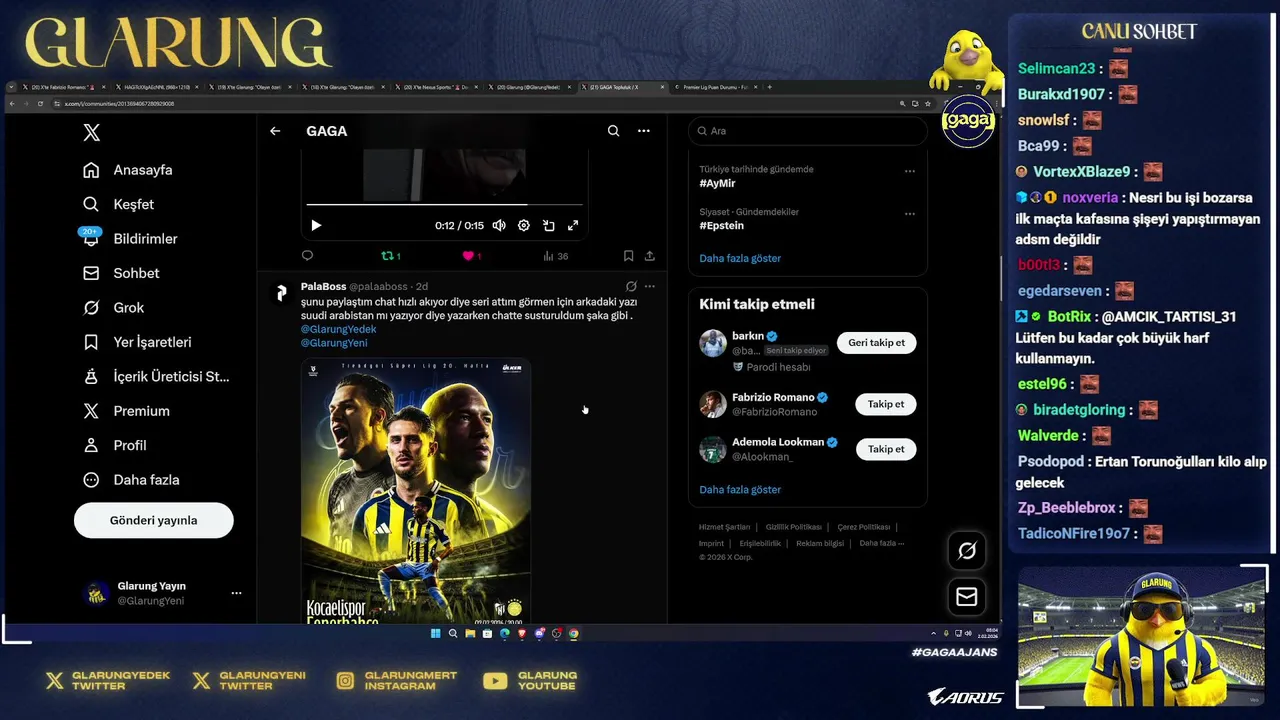Open GAGA community more options
Image resolution: width=1280 pixels, height=720 pixels.
(644, 131)
